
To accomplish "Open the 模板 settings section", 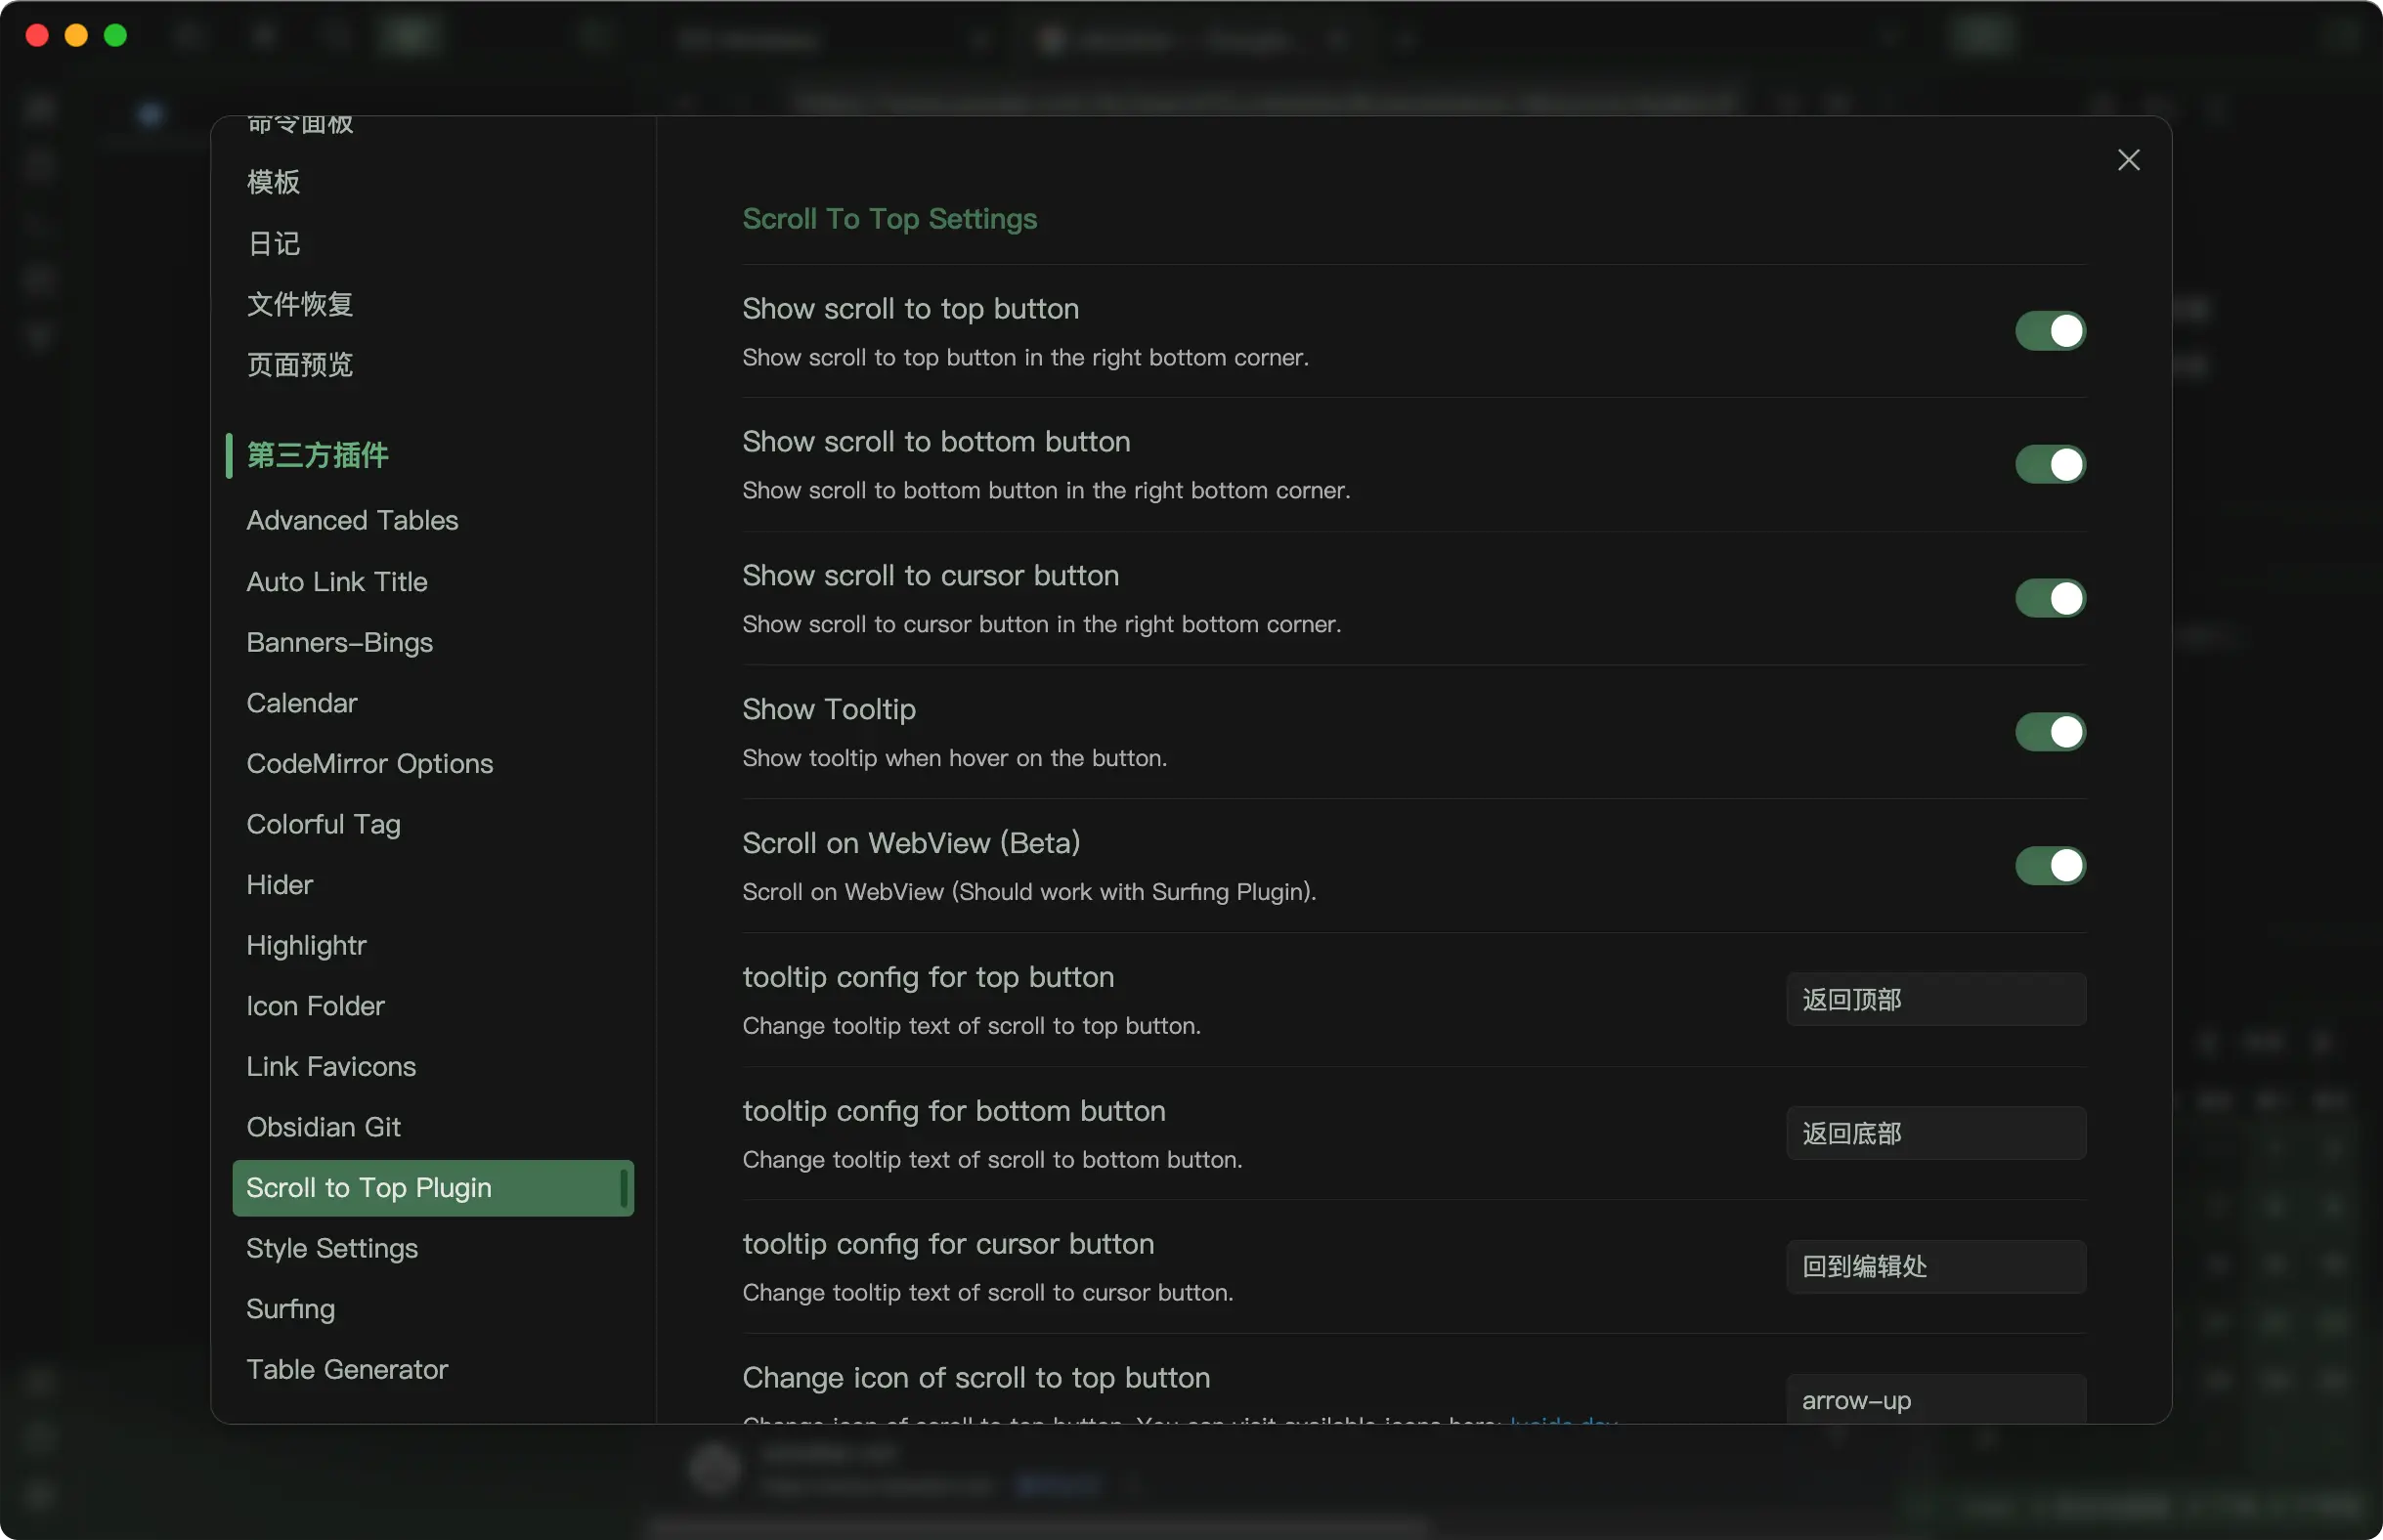I will click(x=273, y=183).
